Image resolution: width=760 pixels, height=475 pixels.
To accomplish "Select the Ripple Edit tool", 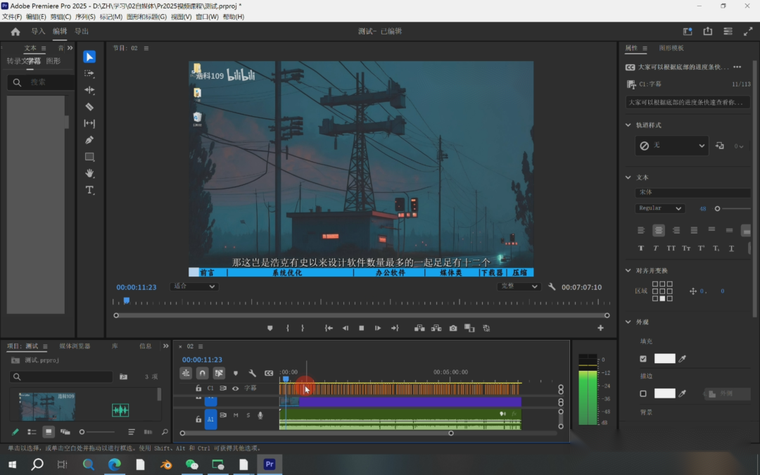I will (89, 90).
